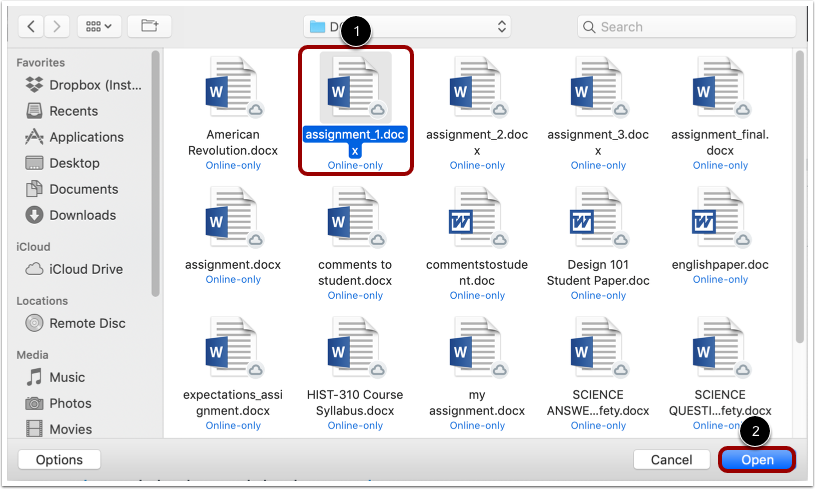Select the American Revolution.docx file icon
The image size is (815, 489).
(233, 87)
